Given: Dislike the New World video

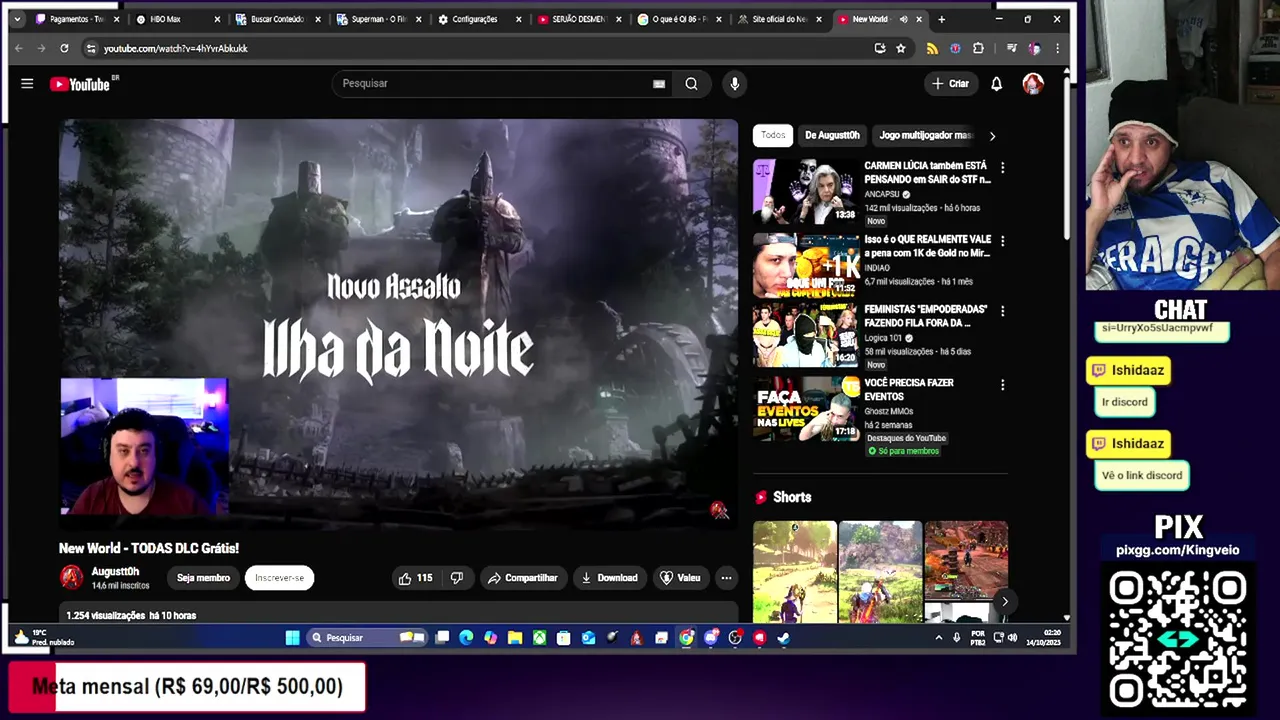Looking at the screenshot, I should 457,578.
